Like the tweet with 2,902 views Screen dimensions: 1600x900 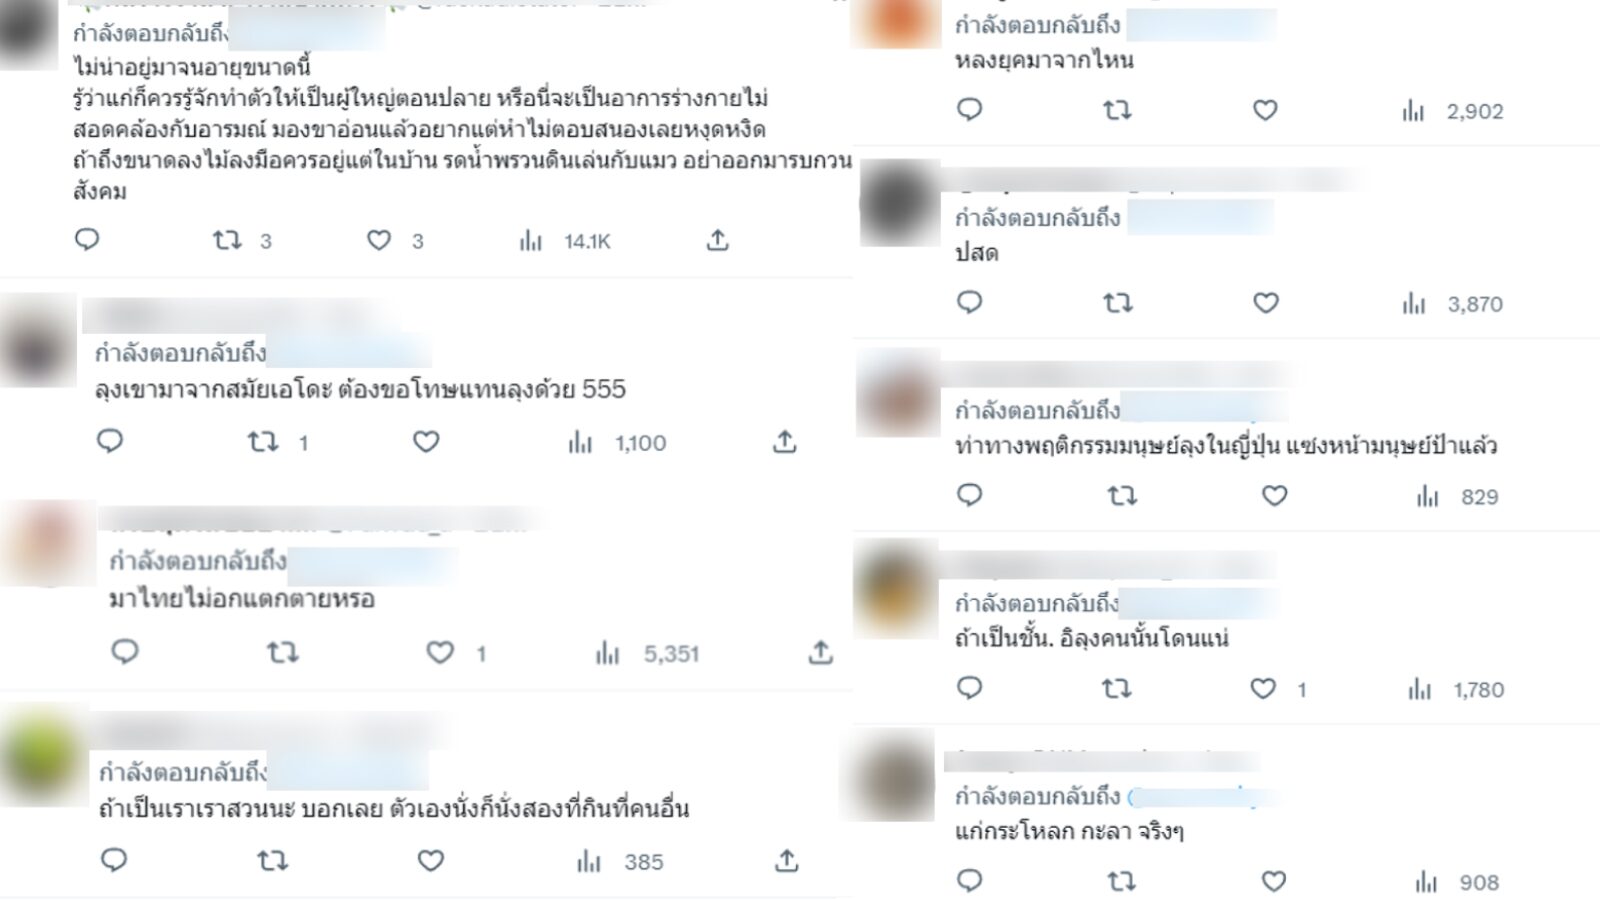click(x=1265, y=110)
